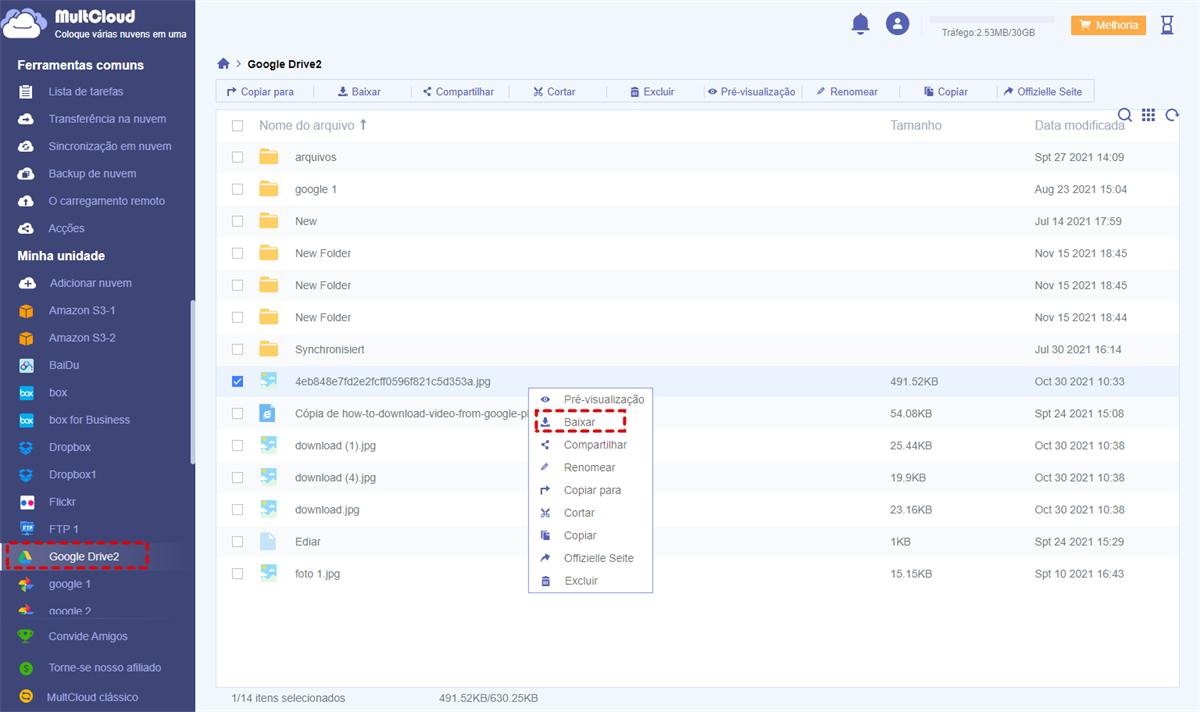Go to home breadcrumb icon
Image resolution: width=1200 pixels, height=712 pixels.
click(x=224, y=64)
